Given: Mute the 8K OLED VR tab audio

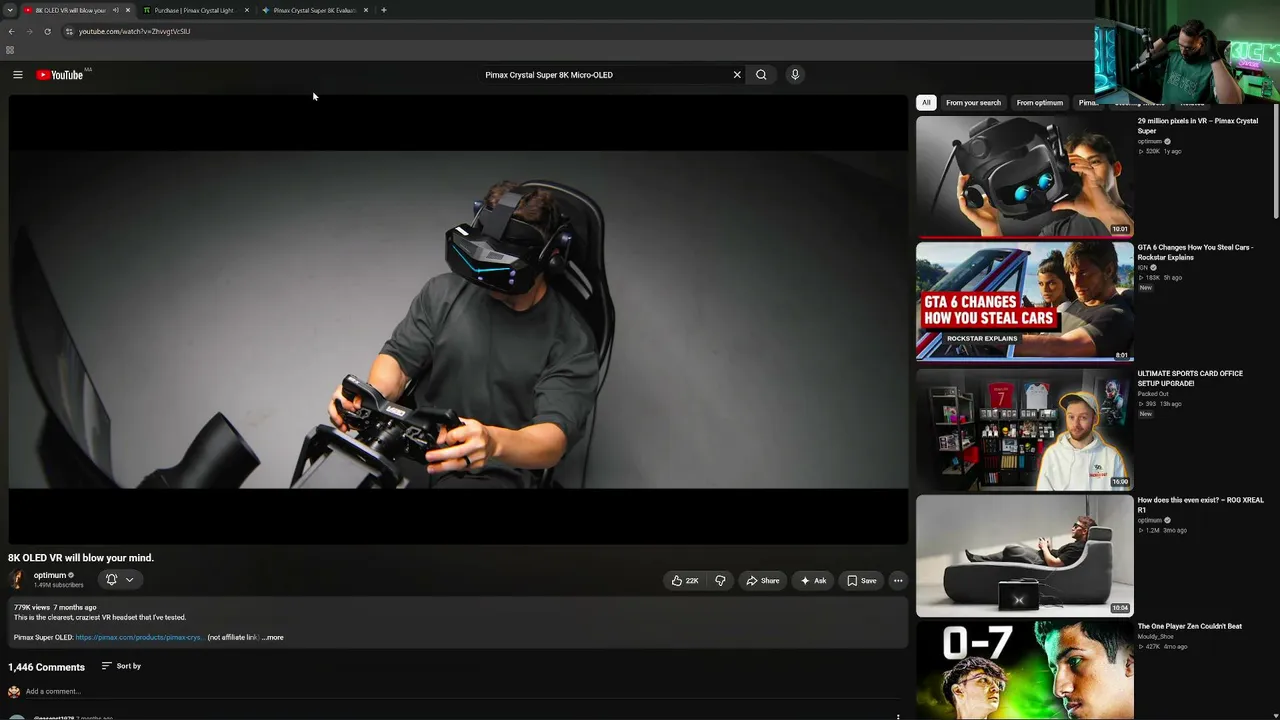Looking at the screenshot, I should (115, 10).
